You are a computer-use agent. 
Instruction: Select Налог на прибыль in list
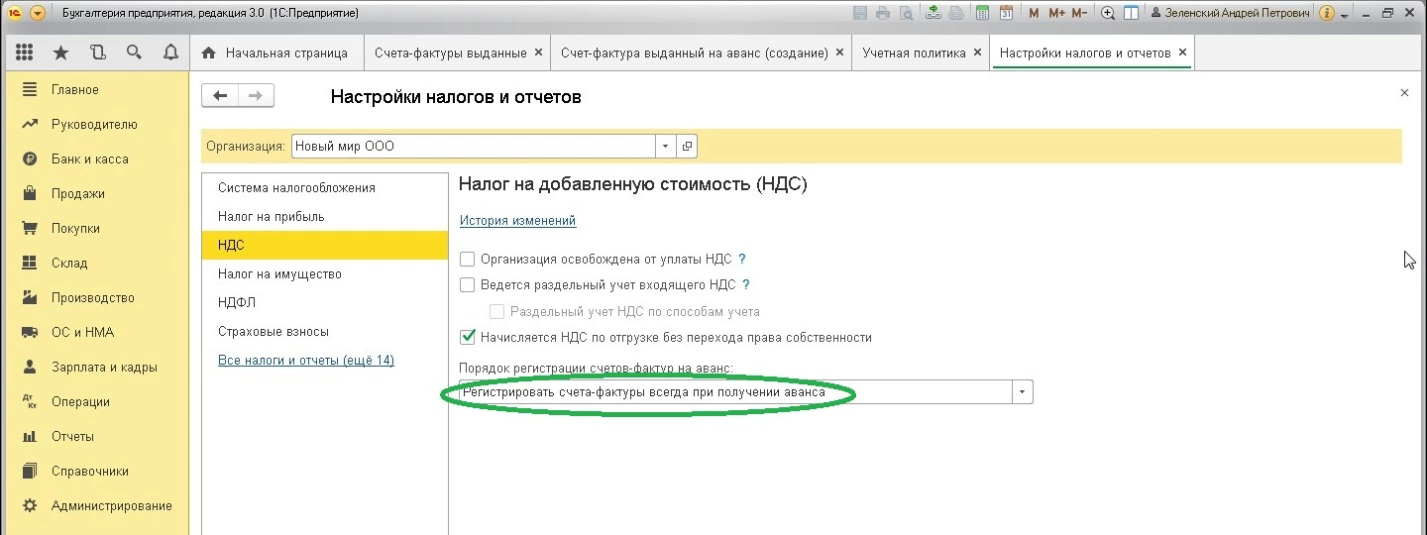click(x=325, y=216)
